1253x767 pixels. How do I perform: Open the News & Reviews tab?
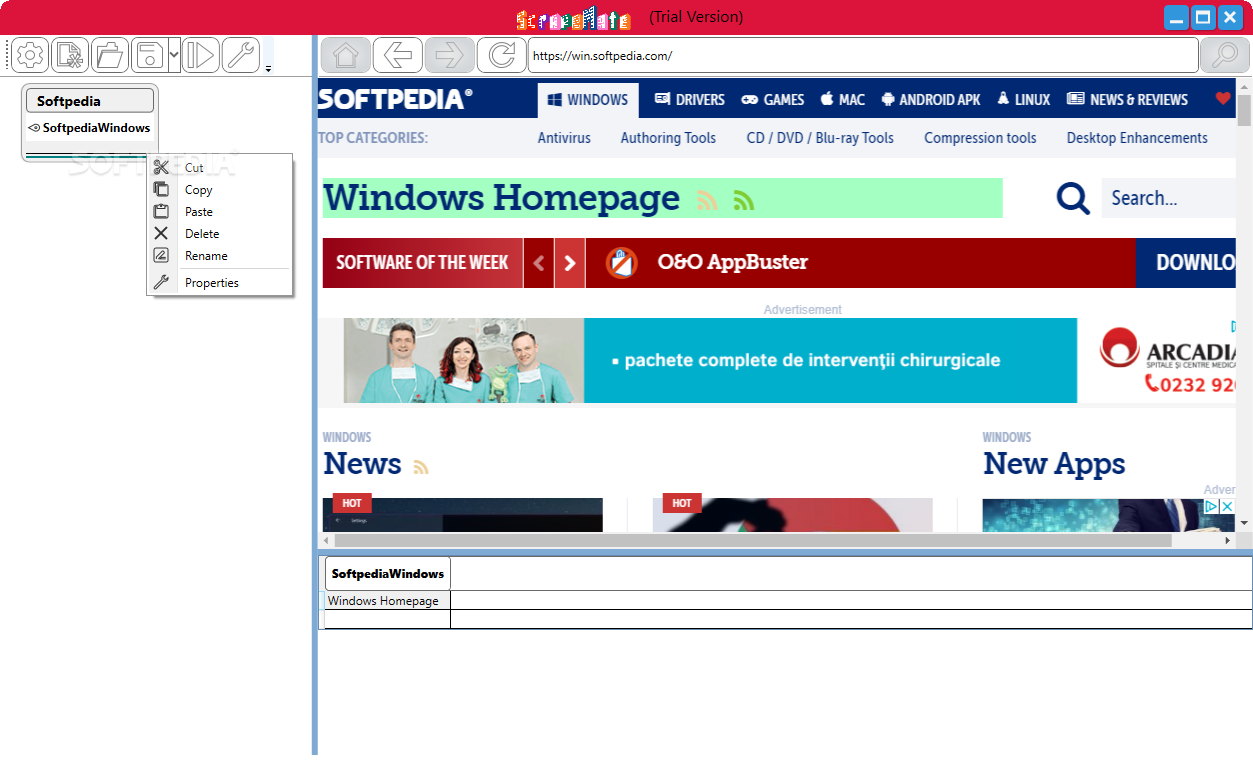point(1127,100)
